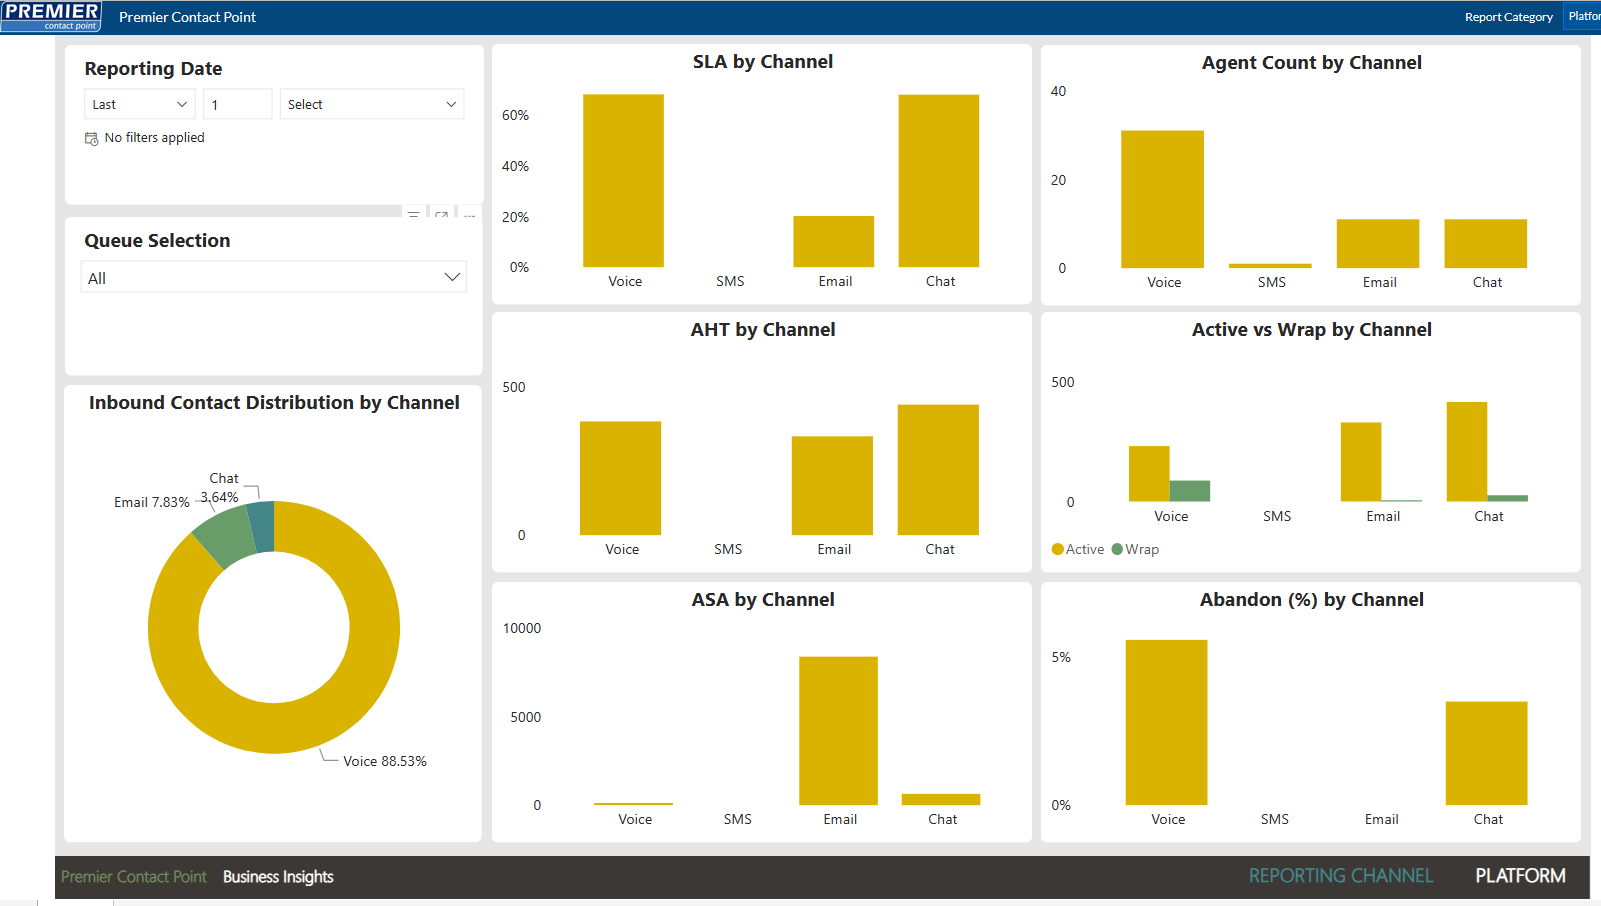This screenshot has width=1601, height=906.
Task: Click the Queue Selection heading
Action: pos(157,241)
